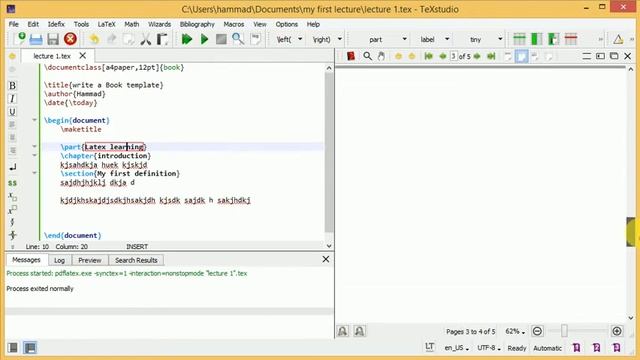Image resolution: width=640 pixels, height=360 pixels.
Task: Open the 62% zoom level dropdown
Action: 515,331
